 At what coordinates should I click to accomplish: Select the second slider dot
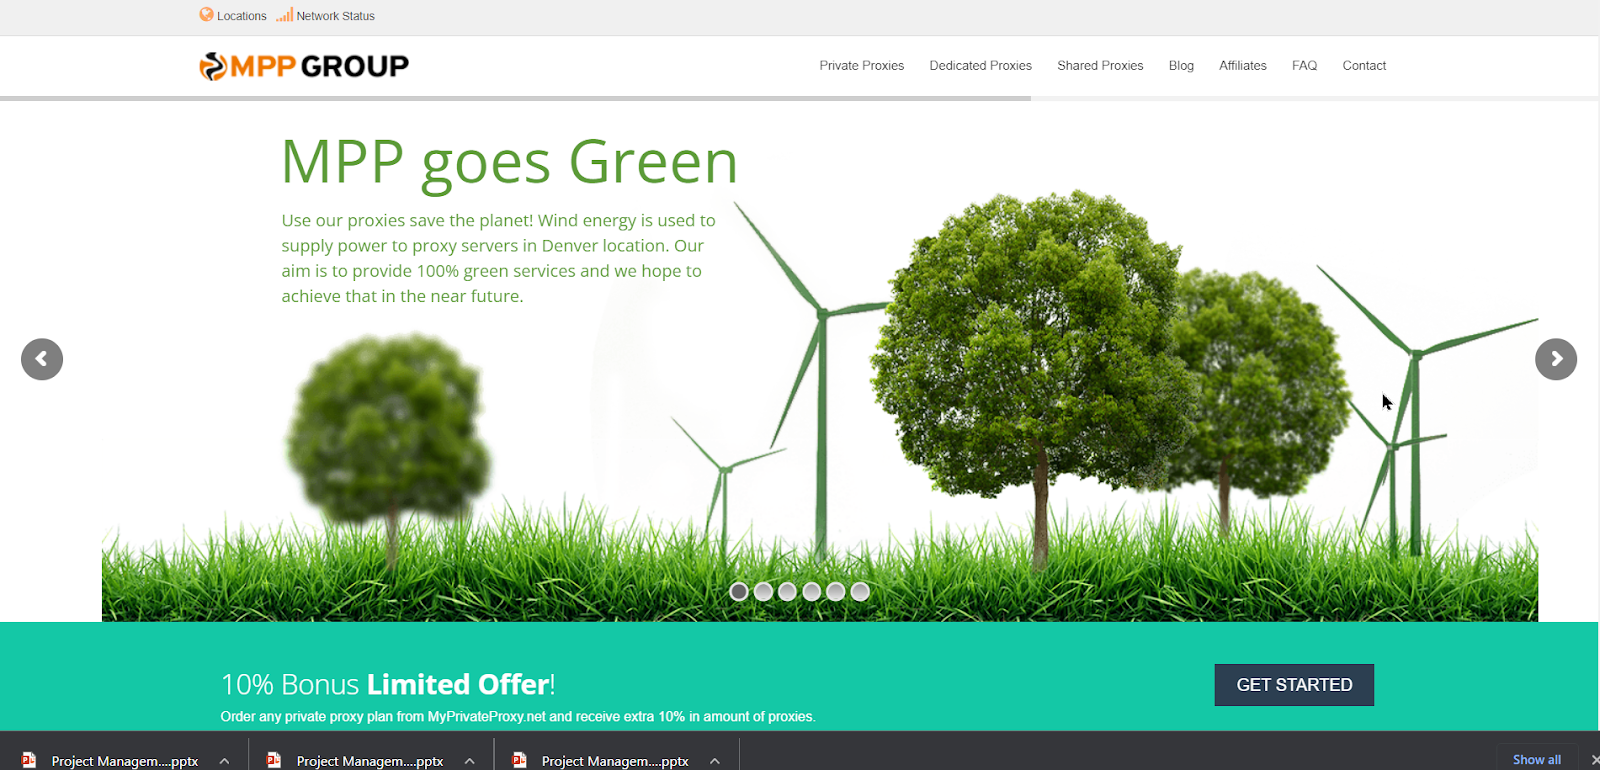[763, 592]
